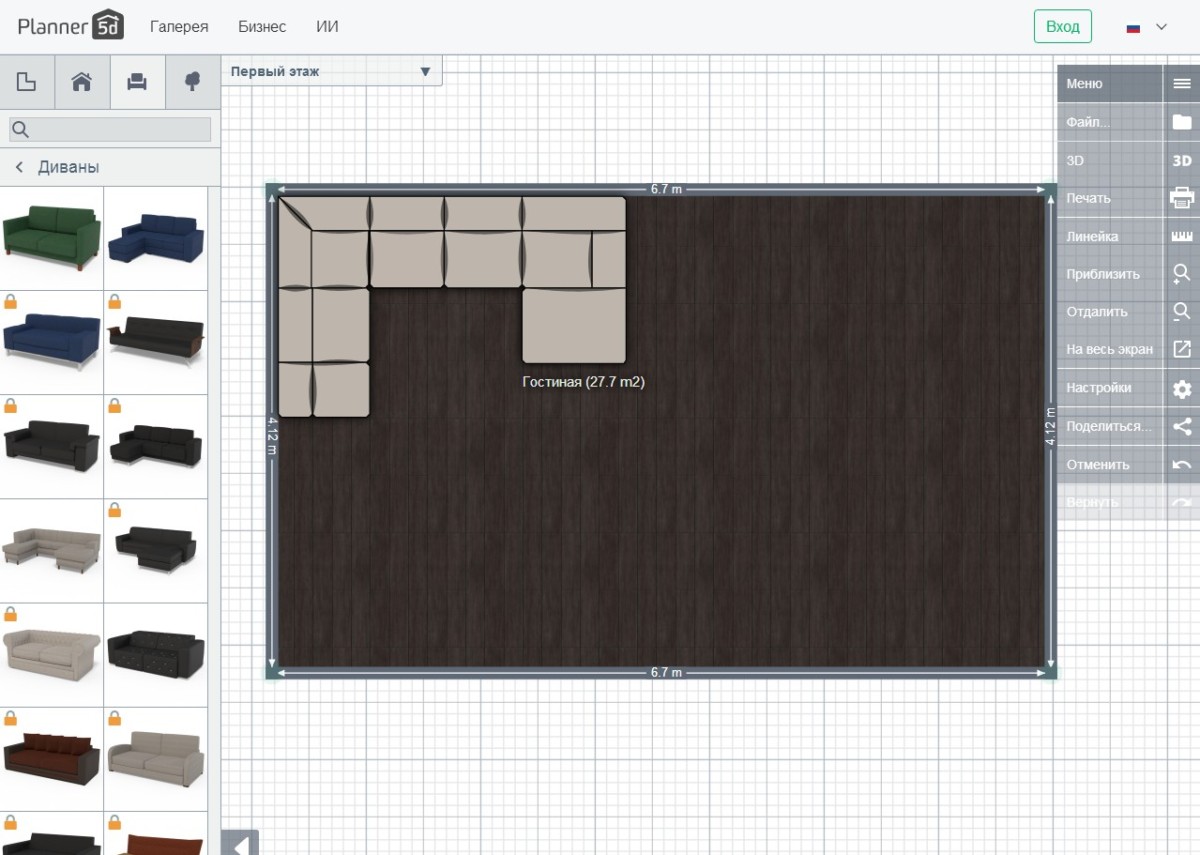Select the green sofa thumbnail
Screen dimensions: 1200x855
click(52, 237)
